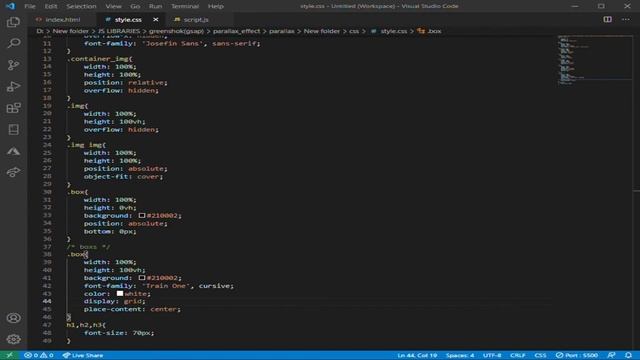Switch to the index.html tab

click(62, 20)
